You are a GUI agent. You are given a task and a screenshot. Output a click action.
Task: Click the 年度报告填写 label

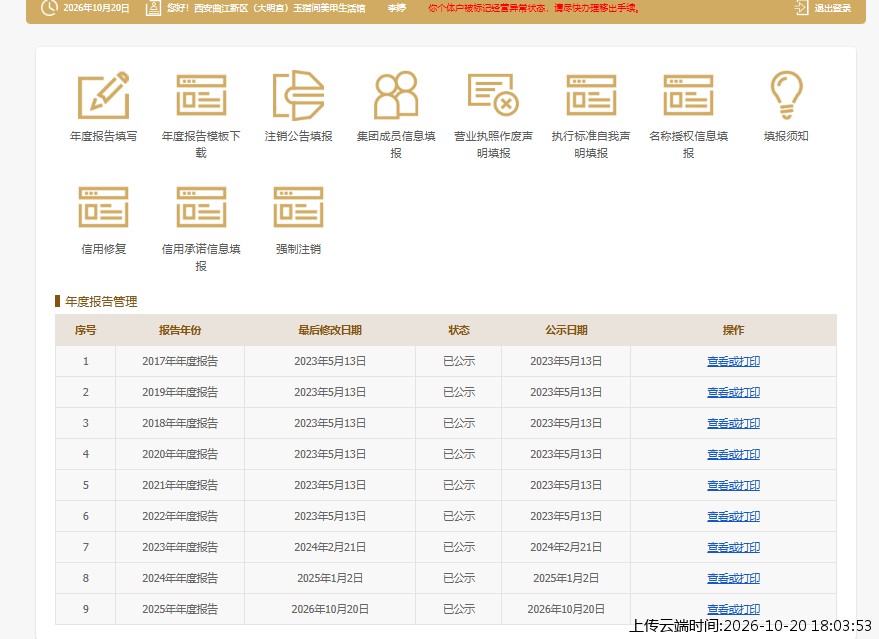click(104, 136)
